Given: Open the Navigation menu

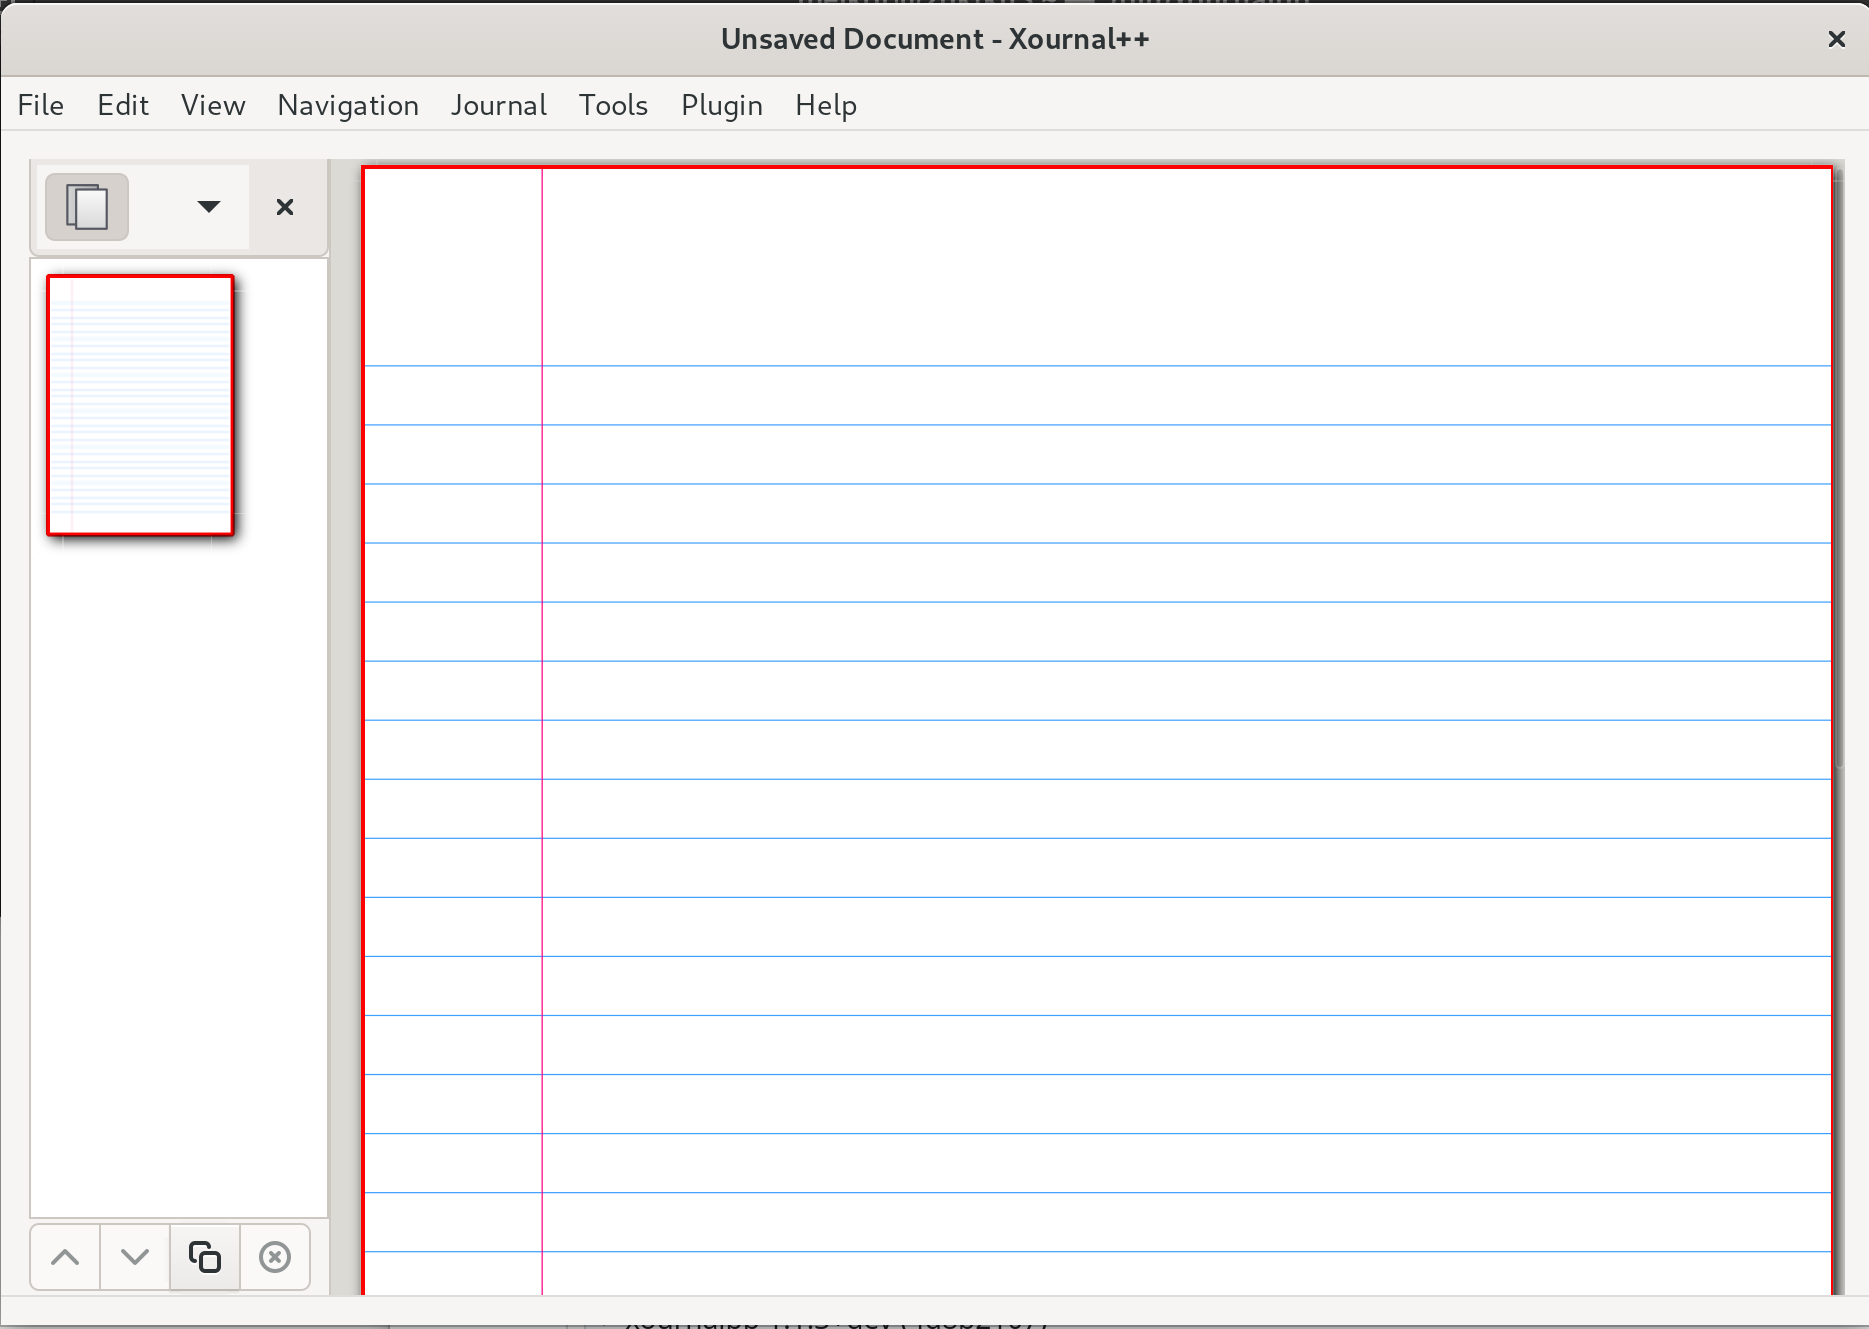Looking at the screenshot, I should [348, 105].
